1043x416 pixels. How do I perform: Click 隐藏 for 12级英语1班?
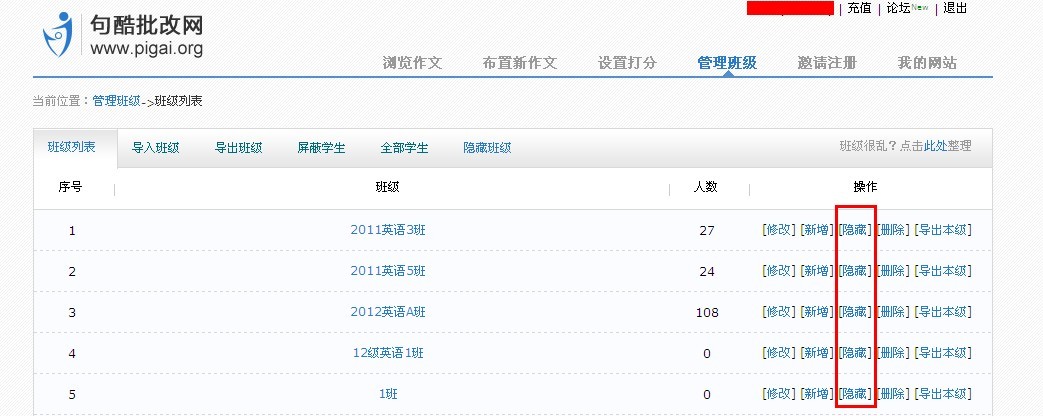pos(855,352)
